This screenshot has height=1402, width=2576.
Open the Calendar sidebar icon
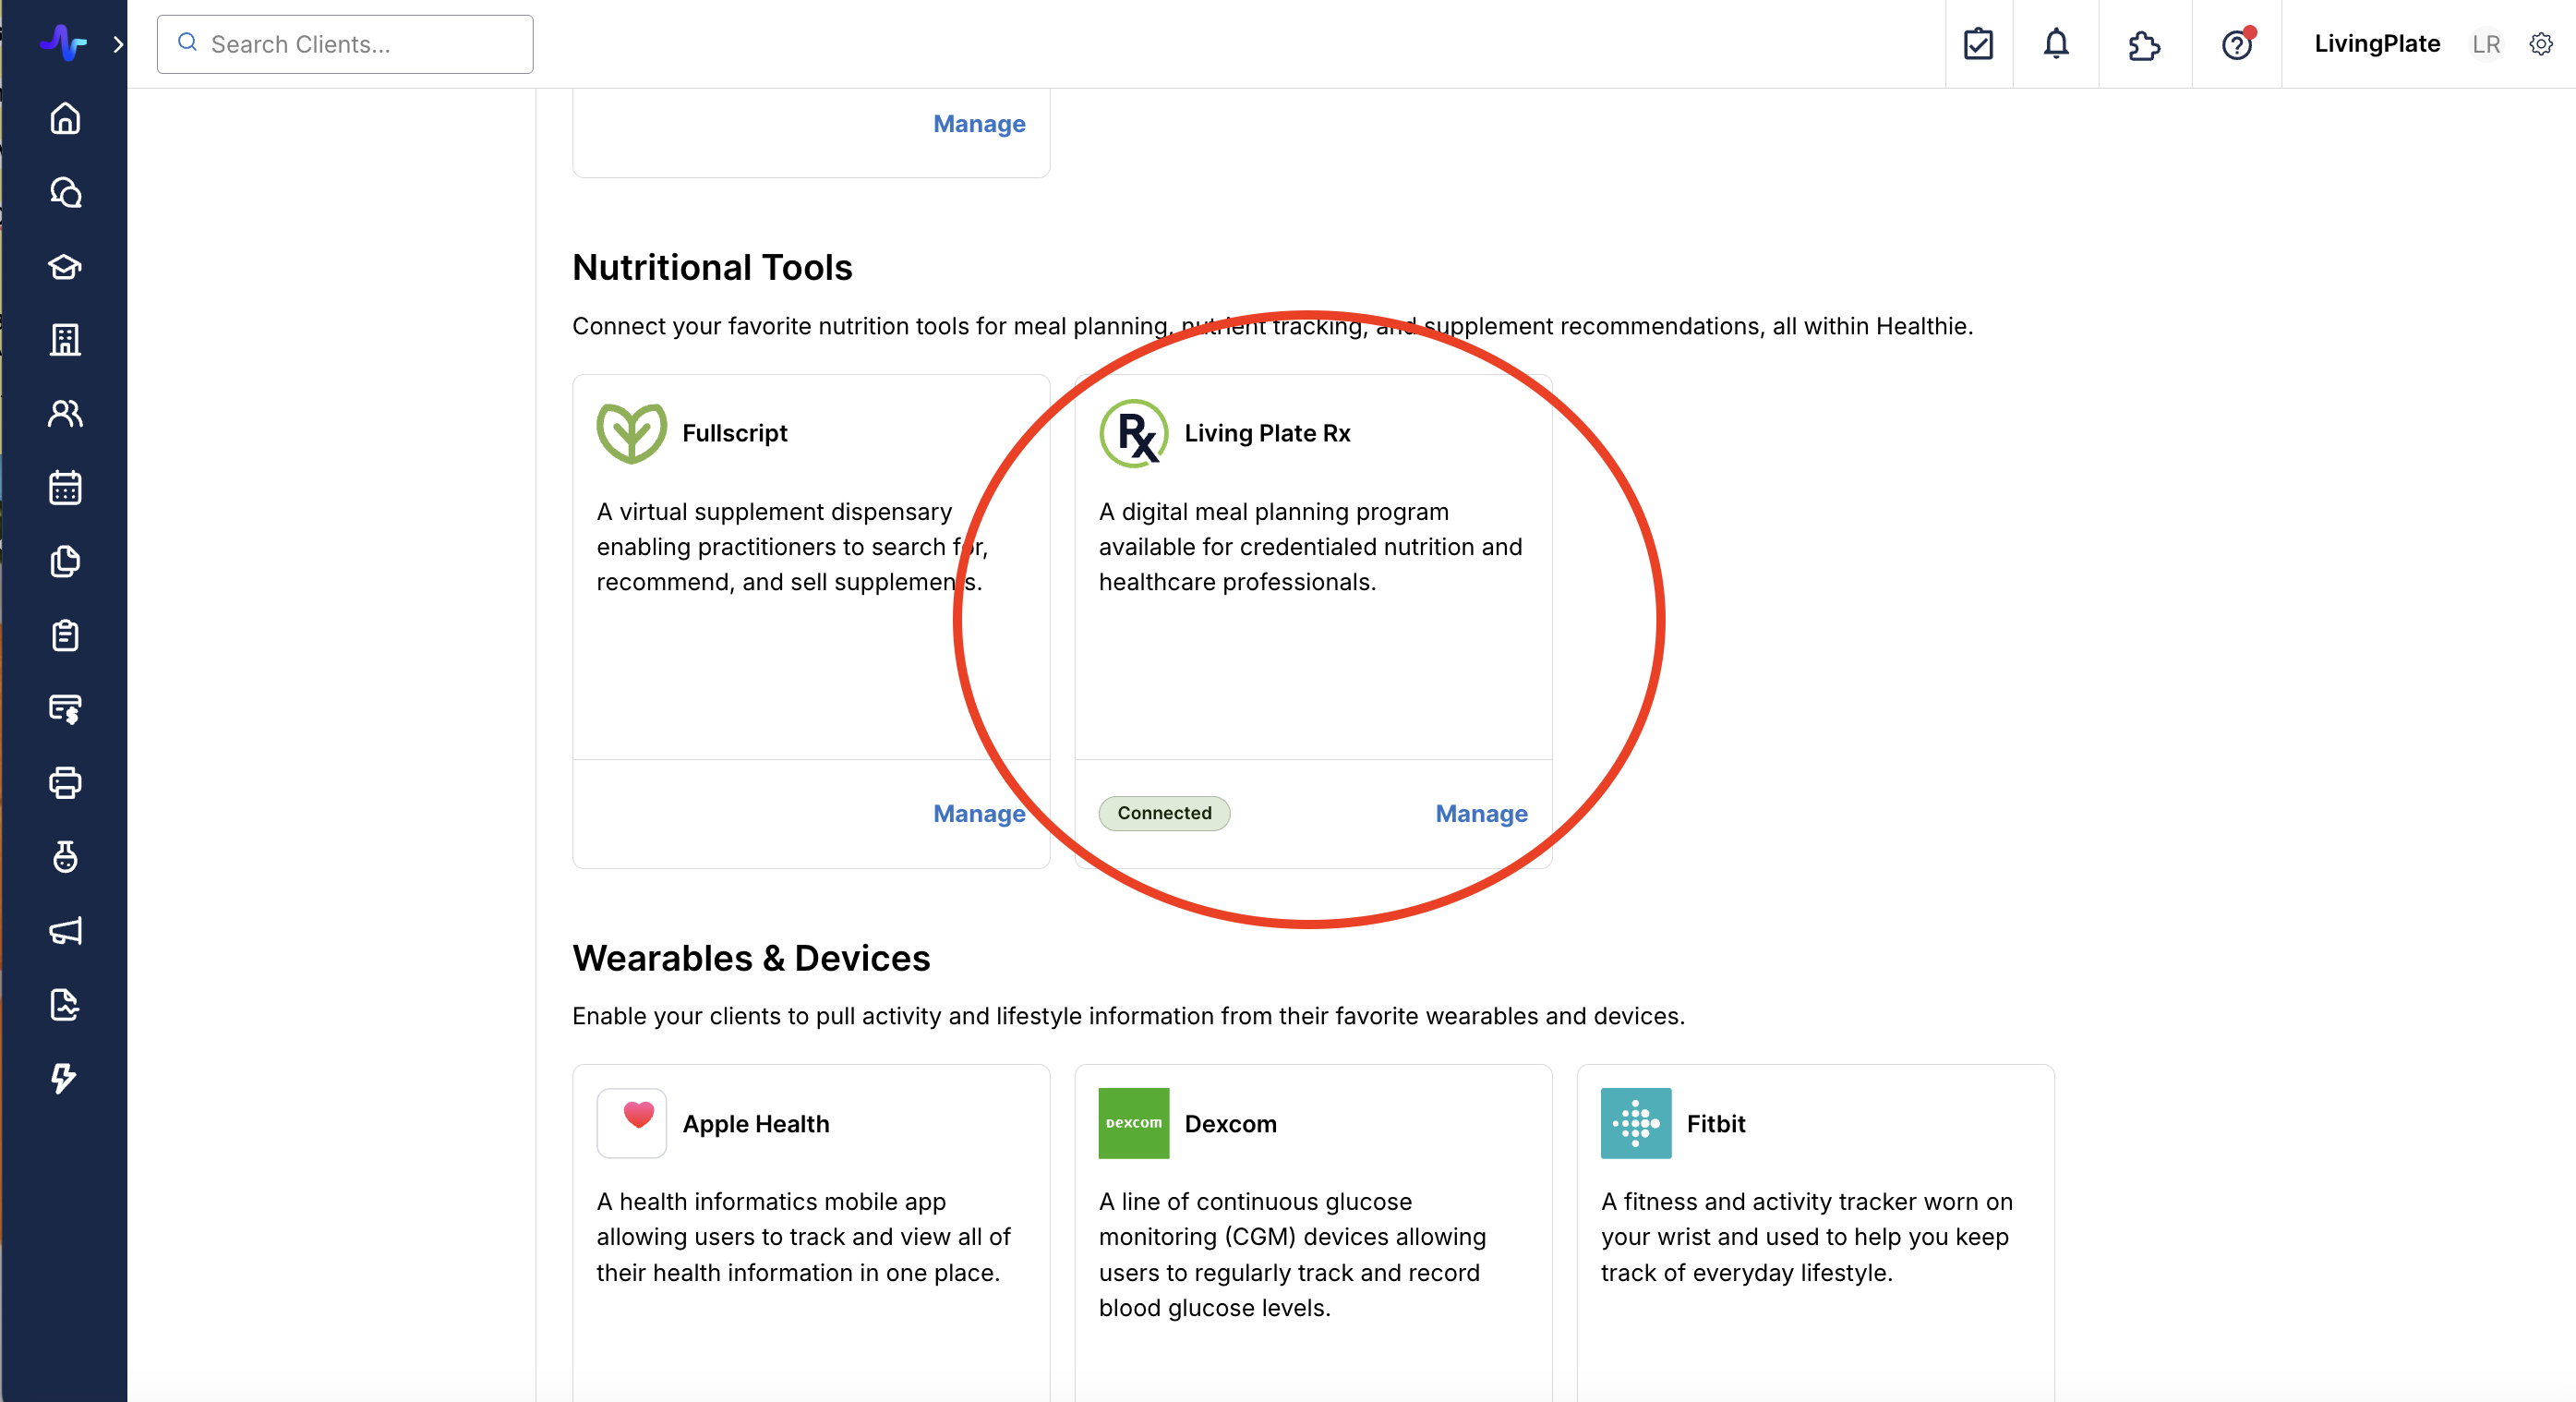pos(65,488)
